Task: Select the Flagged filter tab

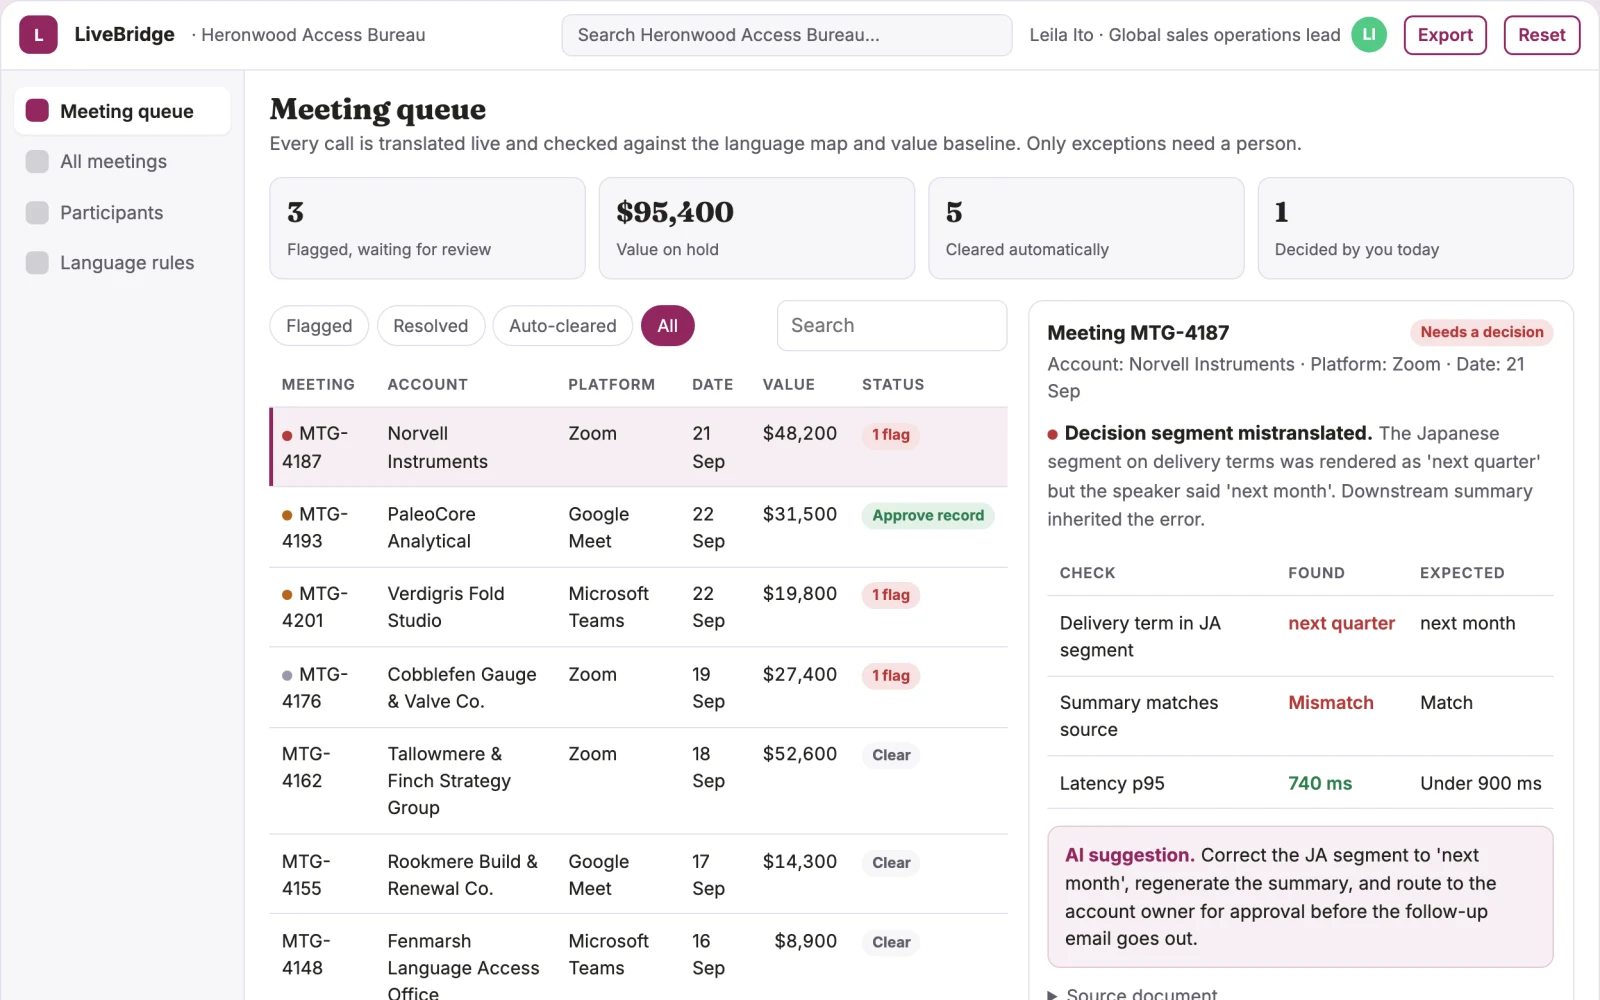Action: [319, 326]
